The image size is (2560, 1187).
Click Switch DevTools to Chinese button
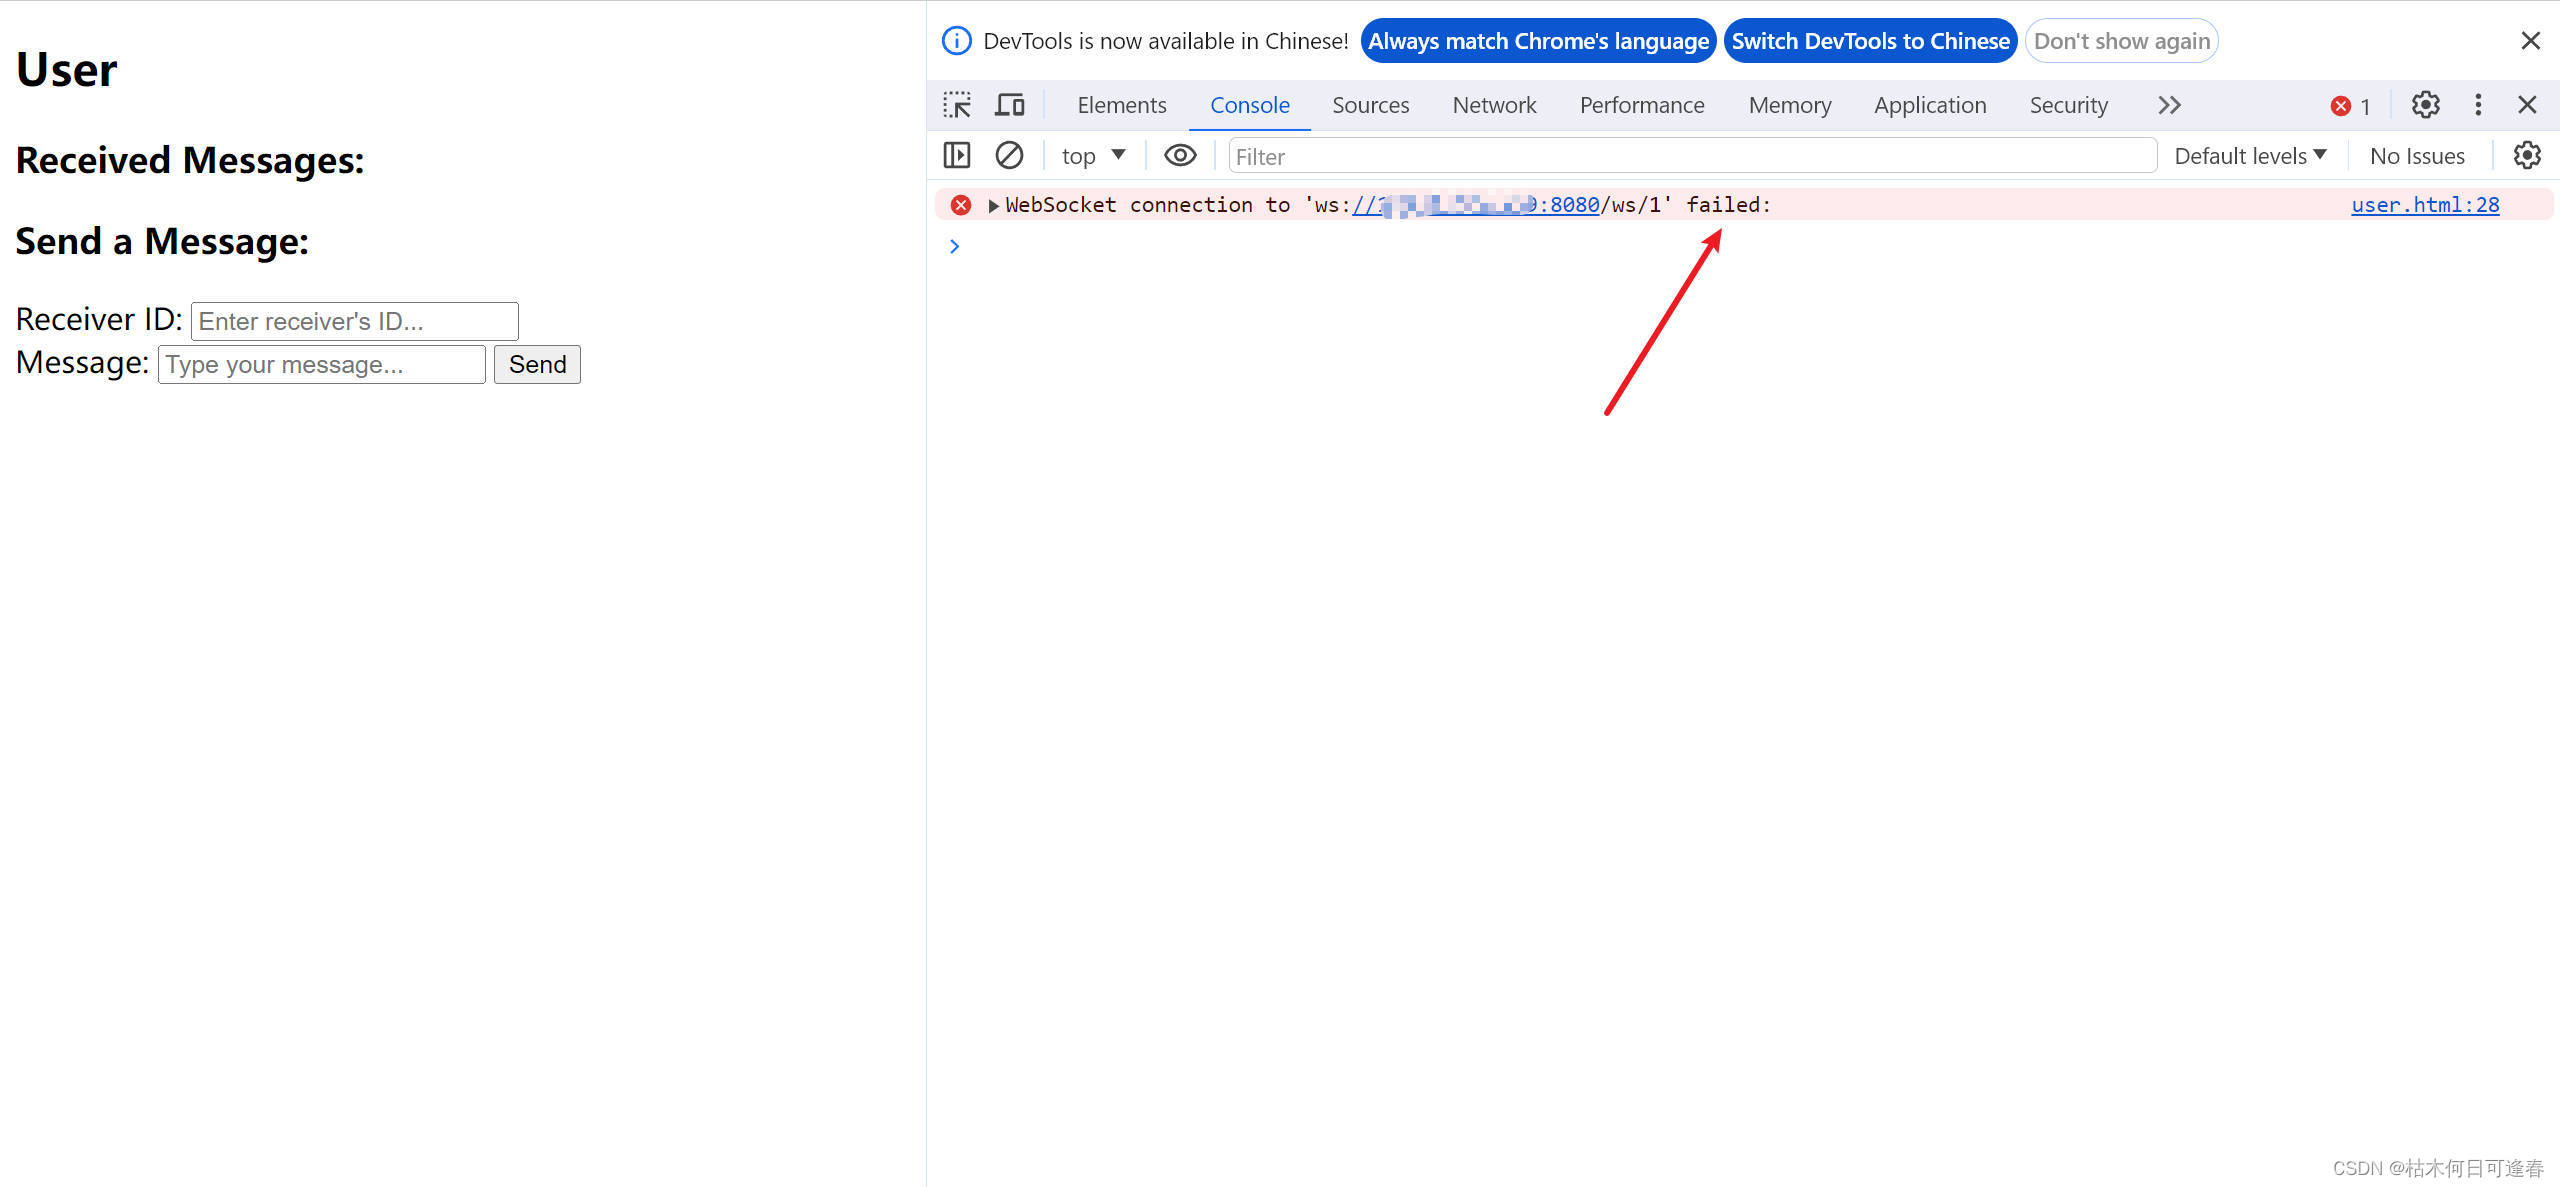click(1870, 41)
